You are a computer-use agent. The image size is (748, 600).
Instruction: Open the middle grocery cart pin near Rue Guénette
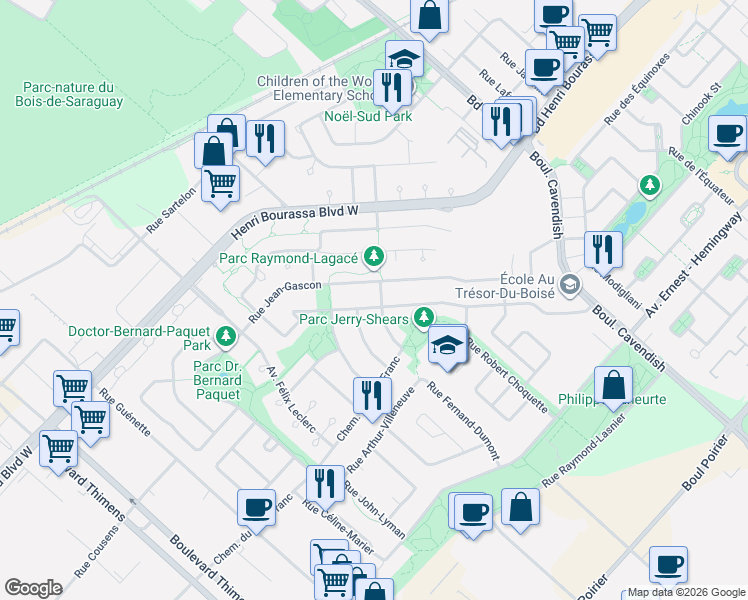[x=91, y=420]
